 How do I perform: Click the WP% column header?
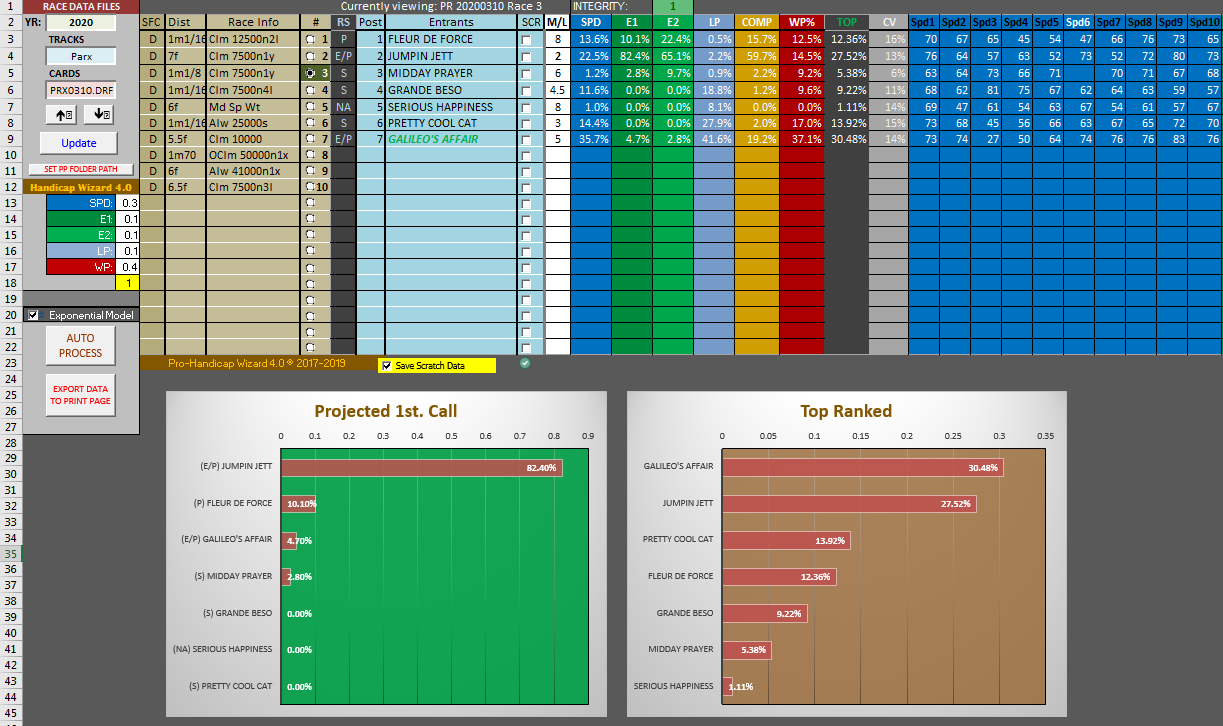click(x=801, y=22)
